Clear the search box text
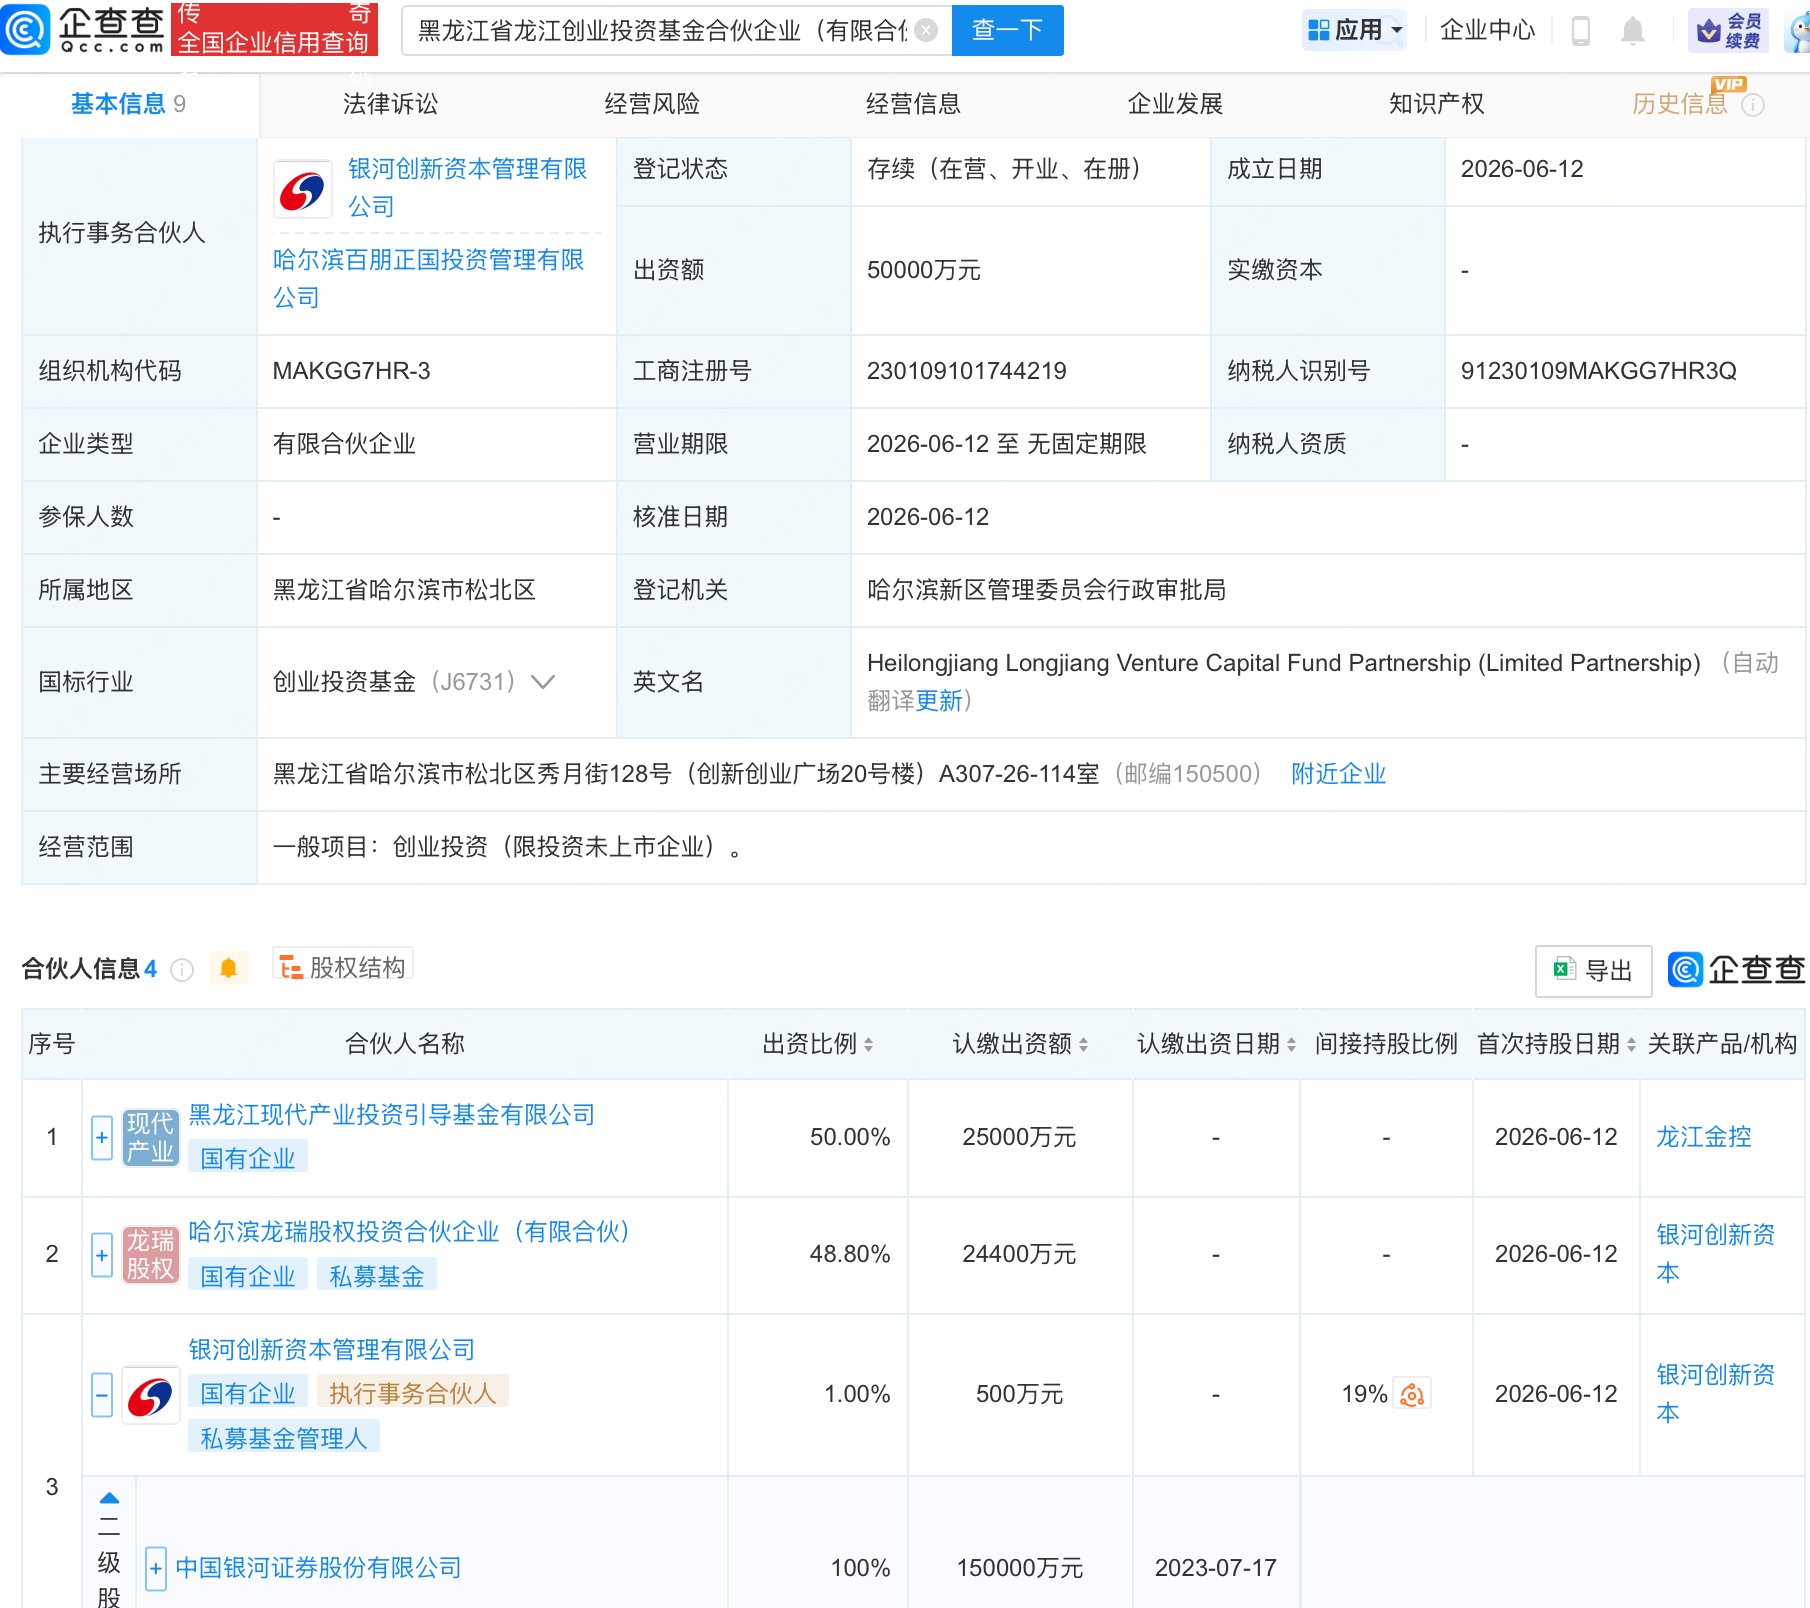The width and height of the screenshot is (1810, 1608). [x=926, y=30]
